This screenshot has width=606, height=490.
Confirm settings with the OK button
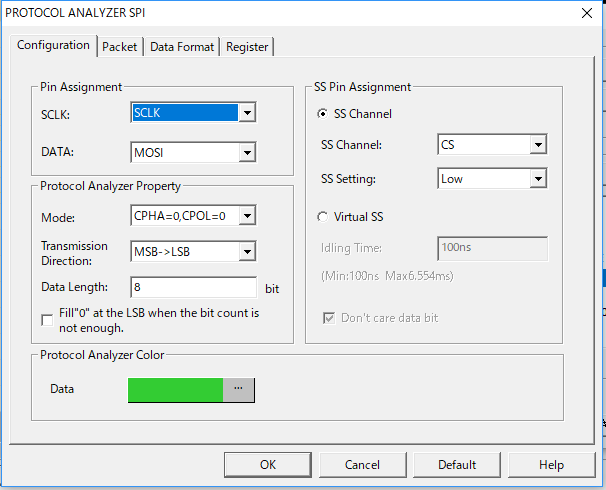[268, 465]
